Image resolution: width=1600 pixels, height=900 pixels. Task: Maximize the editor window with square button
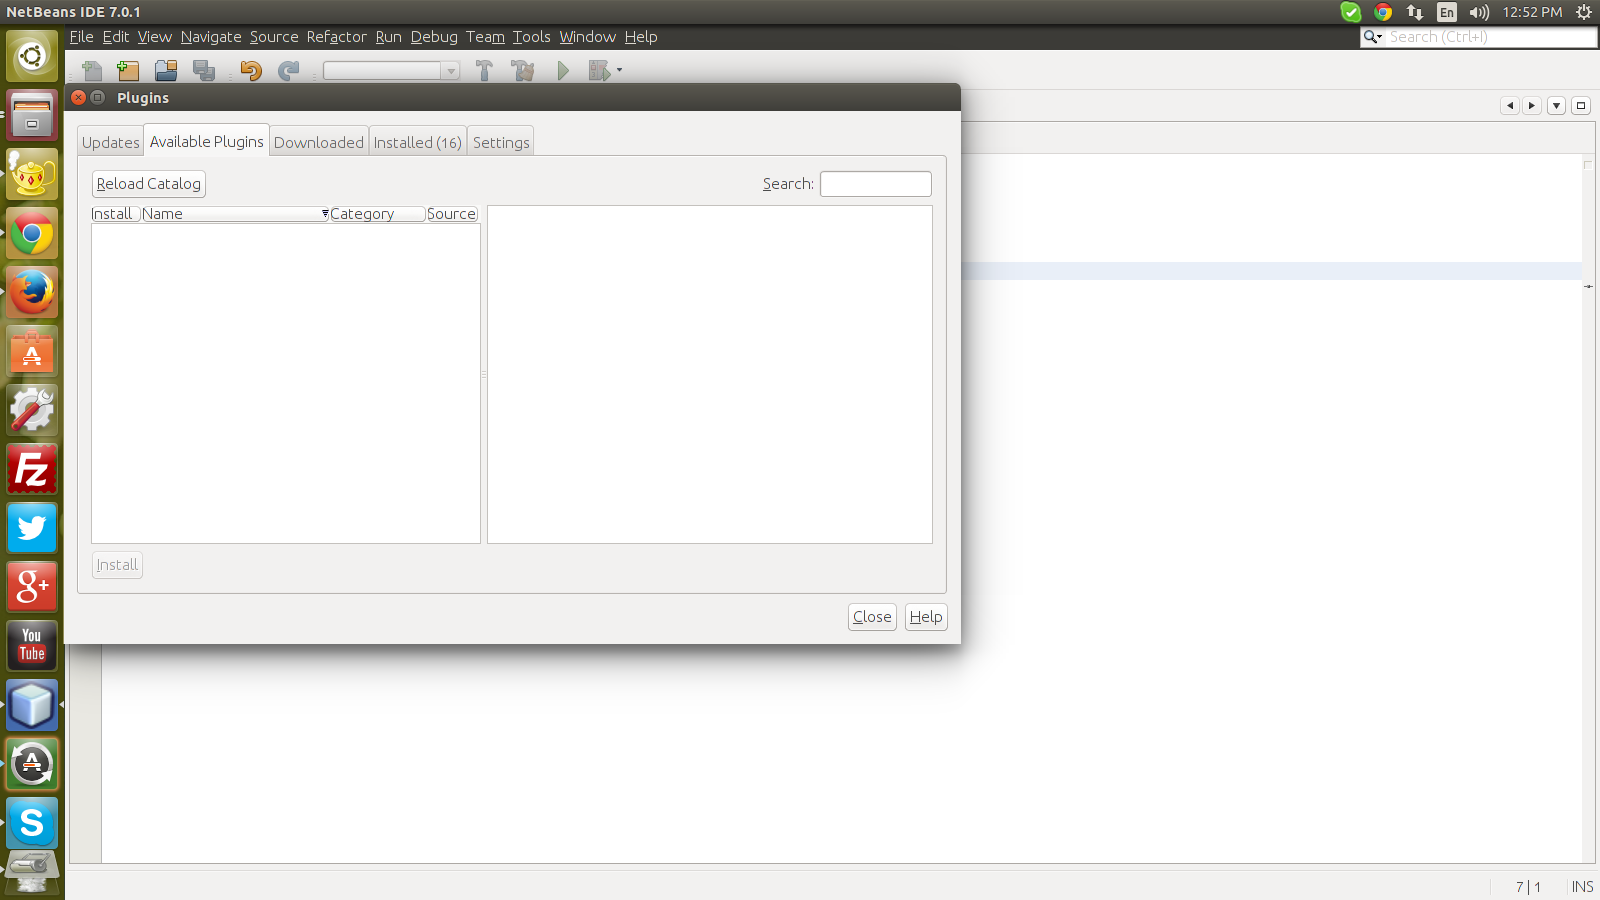click(1581, 105)
